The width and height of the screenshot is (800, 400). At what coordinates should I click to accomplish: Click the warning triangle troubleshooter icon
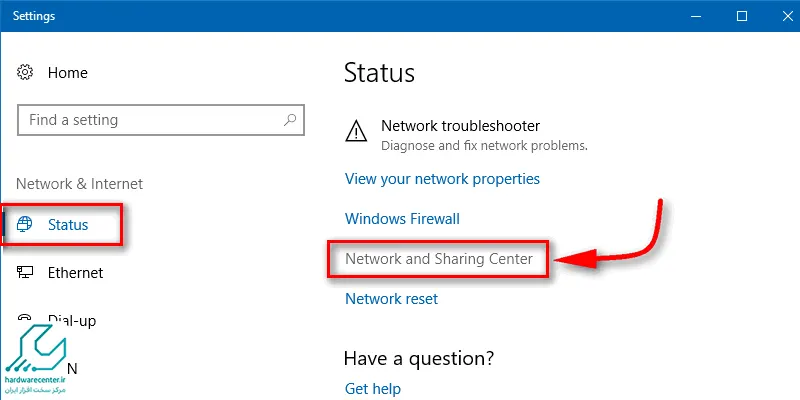tap(356, 132)
